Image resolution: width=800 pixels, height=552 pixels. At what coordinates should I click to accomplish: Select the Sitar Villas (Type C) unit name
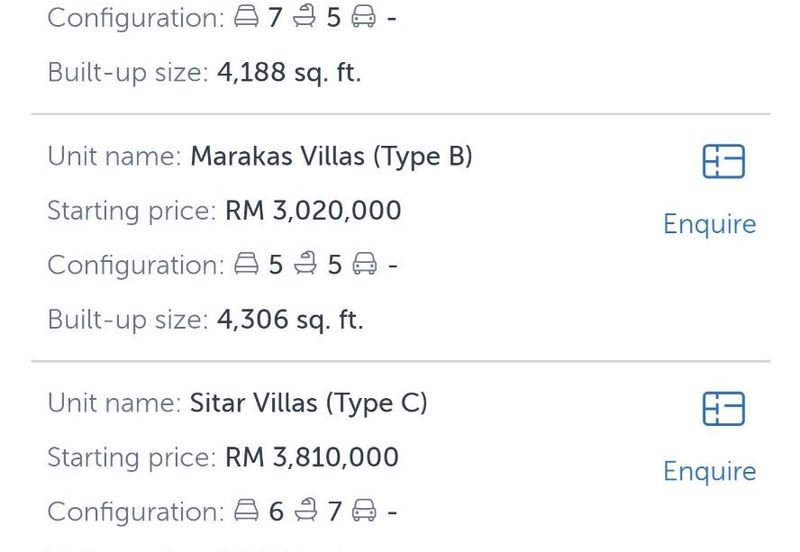(308, 404)
